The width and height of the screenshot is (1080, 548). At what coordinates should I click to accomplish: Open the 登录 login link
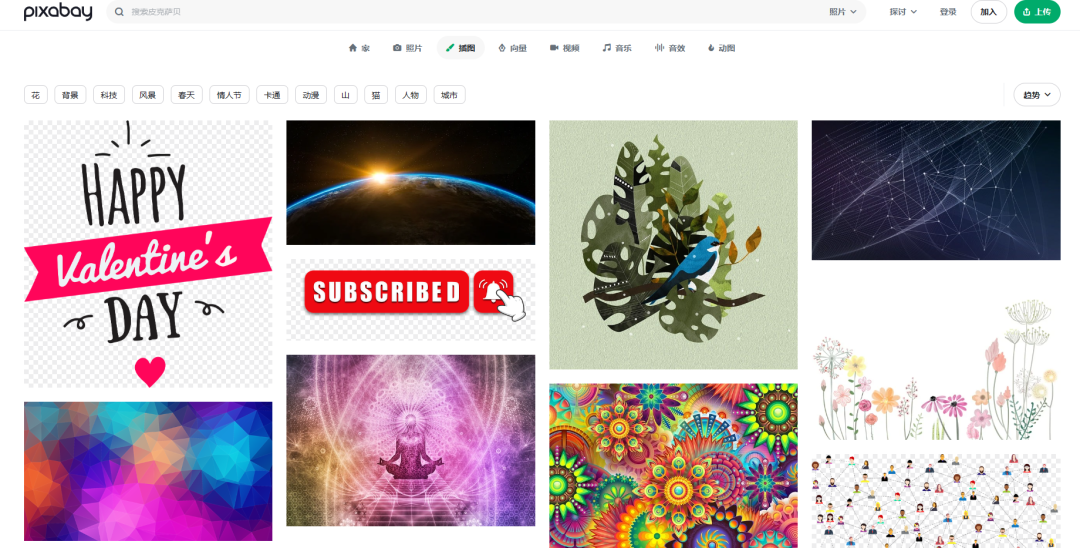[948, 12]
